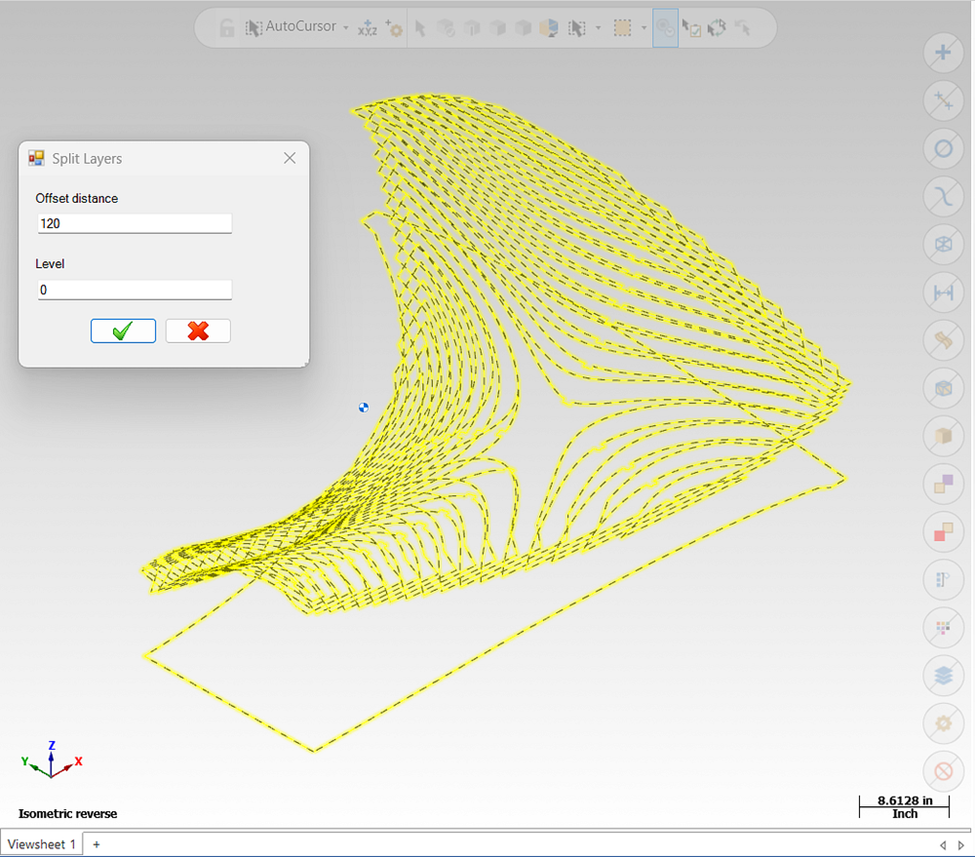Click the x,y,z fast point icon
Image resolution: width=975 pixels, height=857 pixels.
pos(367,28)
